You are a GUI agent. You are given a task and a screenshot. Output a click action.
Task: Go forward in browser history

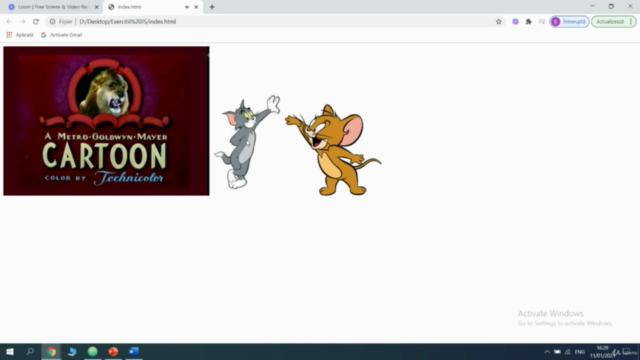[x=22, y=22]
